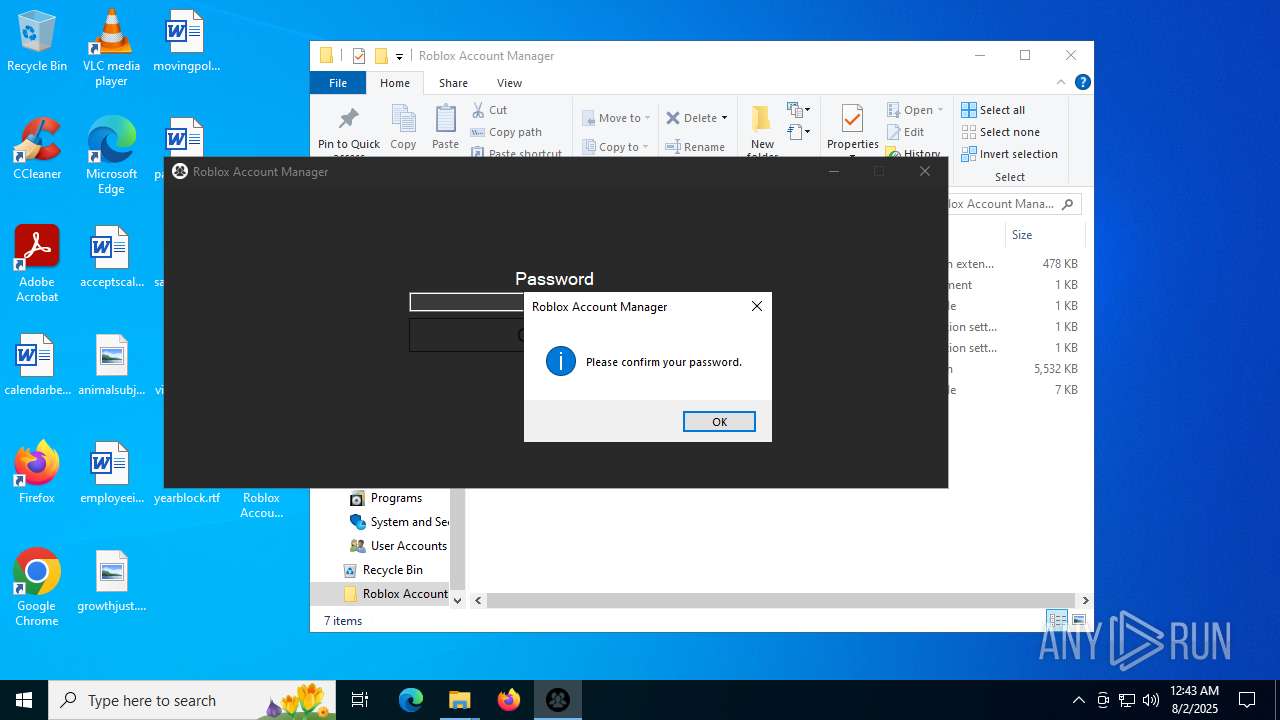This screenshot has height=720, width=1280.
Task: Click Pin to Quick access in Explorer ribbon
Action: click(349, 131)
